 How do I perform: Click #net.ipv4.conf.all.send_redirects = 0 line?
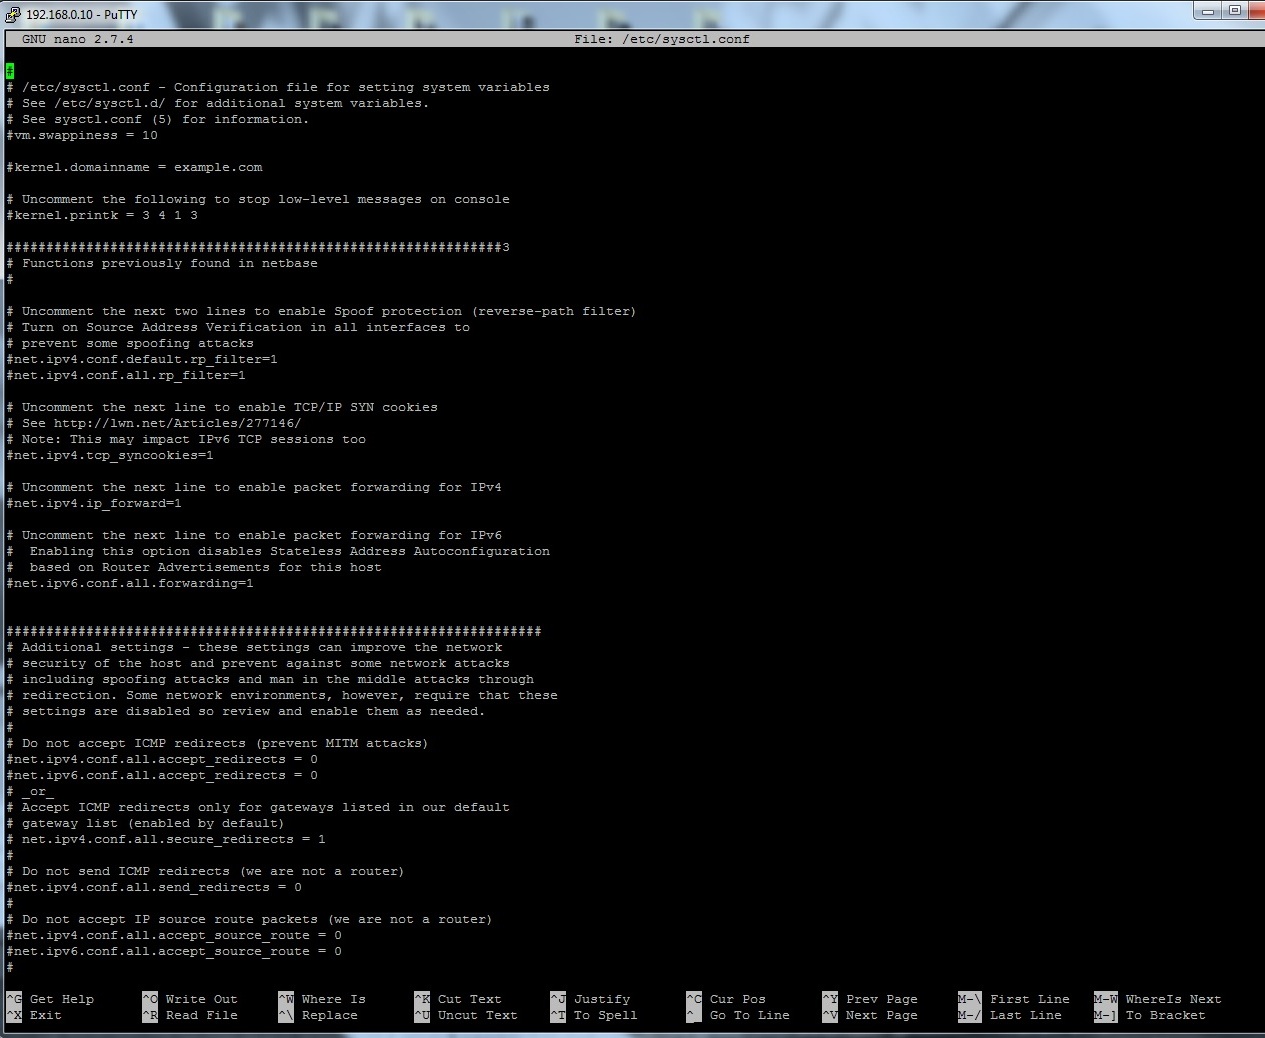coord(154,887)
